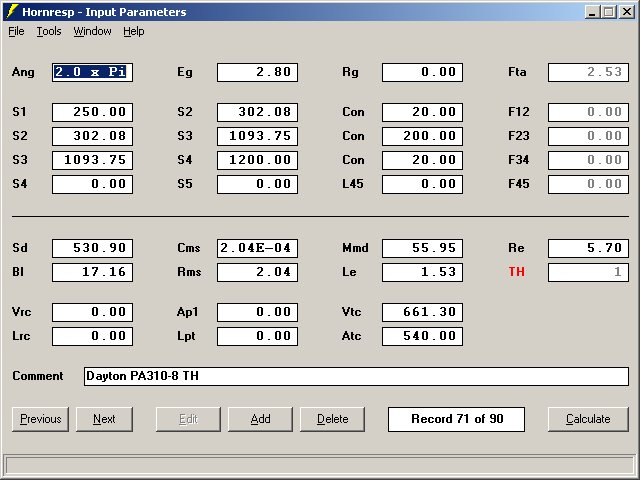Click the Ang label
Viewport: 640px width, 480px height.
click(23, 73)
